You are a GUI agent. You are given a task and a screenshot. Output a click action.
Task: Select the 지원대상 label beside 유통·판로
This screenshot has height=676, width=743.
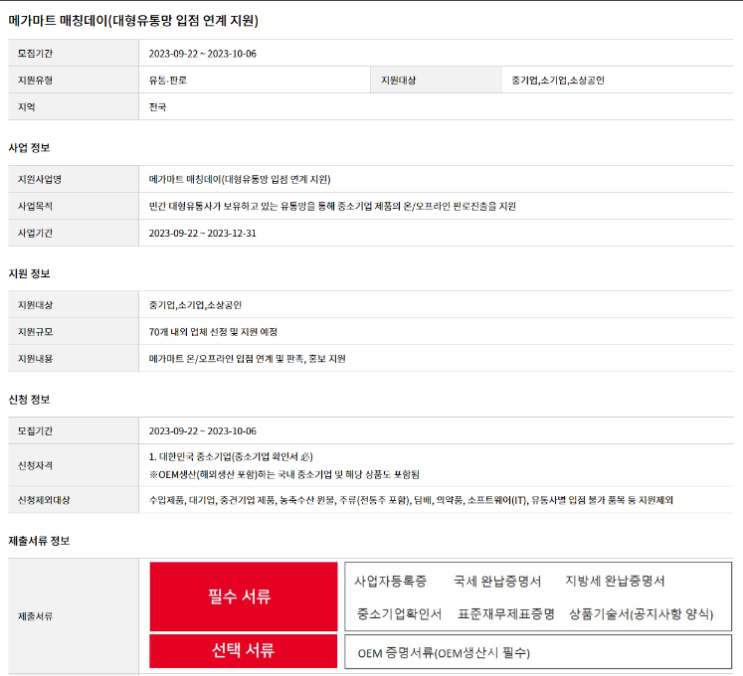click(399, 80)
